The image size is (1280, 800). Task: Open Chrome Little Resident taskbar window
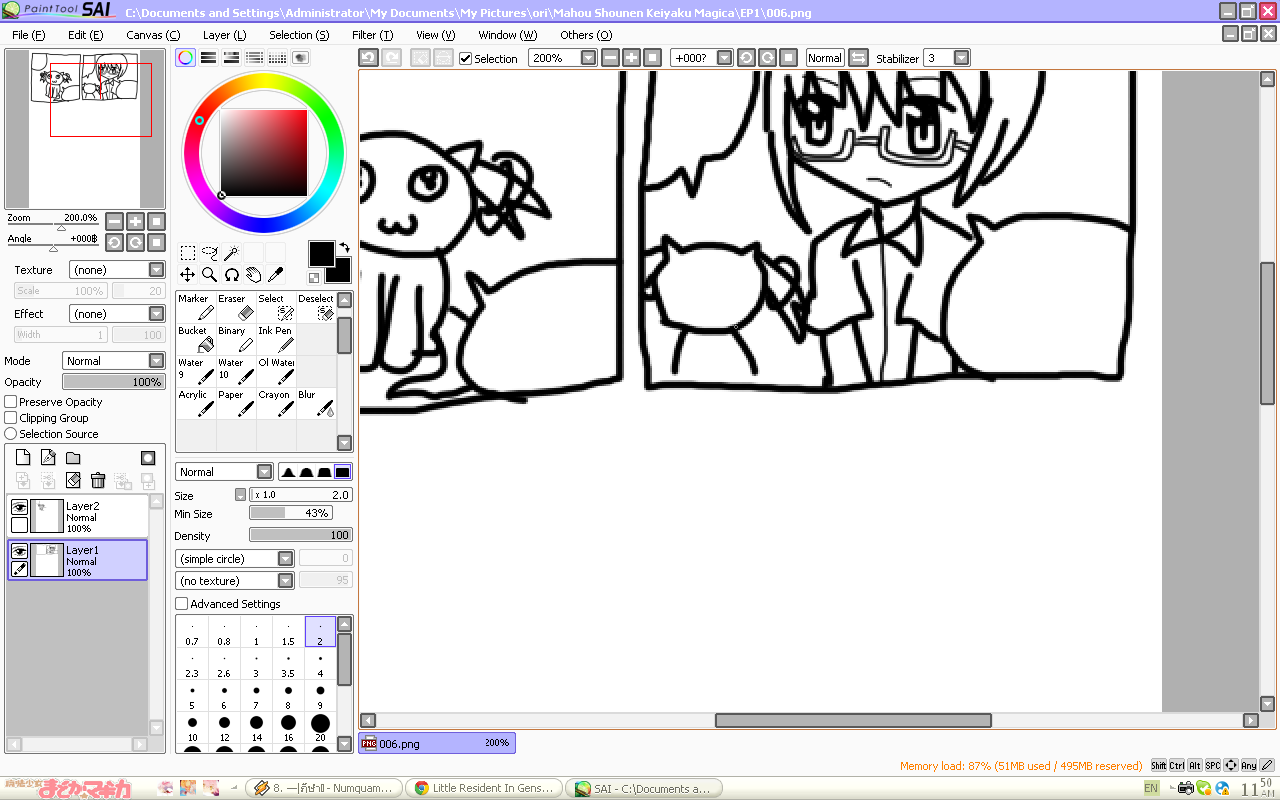pos(484,788)
